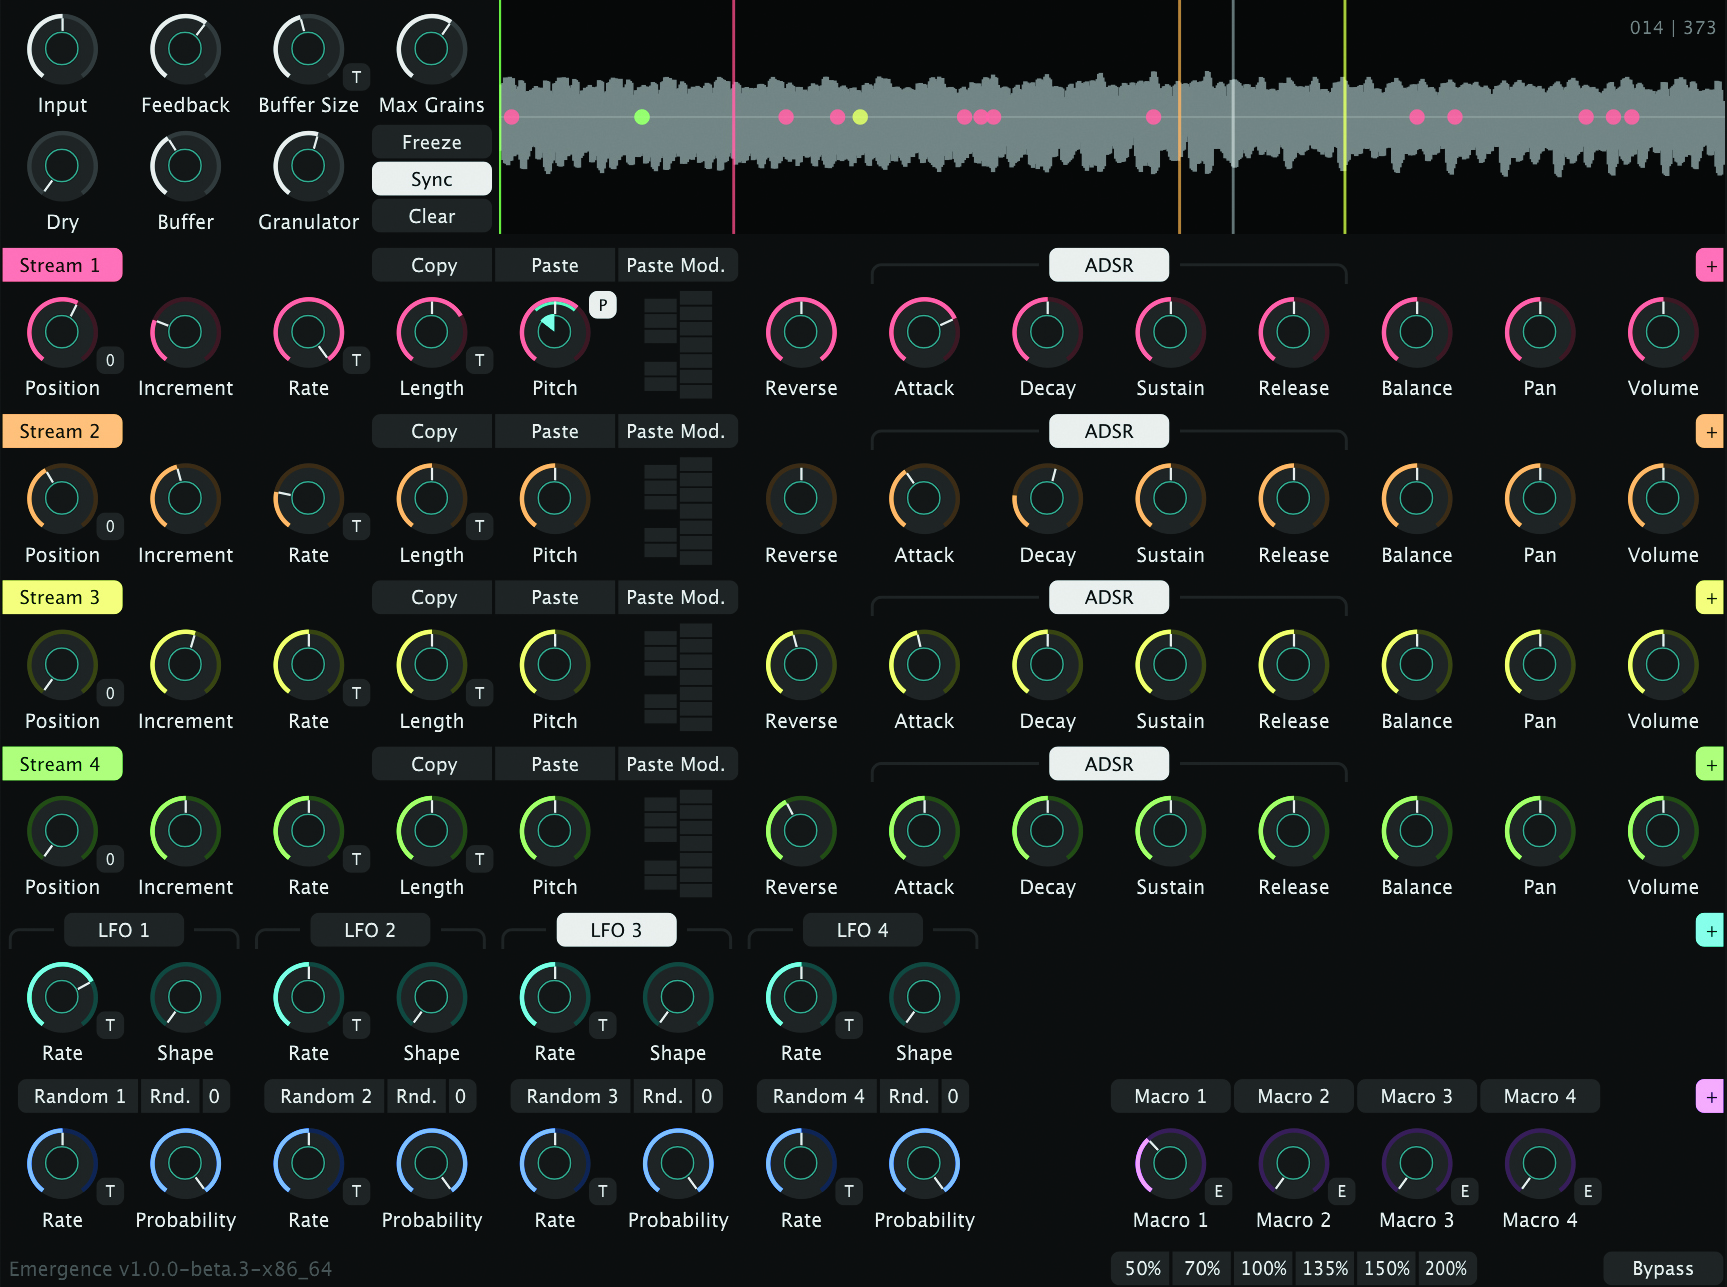Select the Macro 1 tab button
1727x1287 pixels.
pos(1171,1096)
